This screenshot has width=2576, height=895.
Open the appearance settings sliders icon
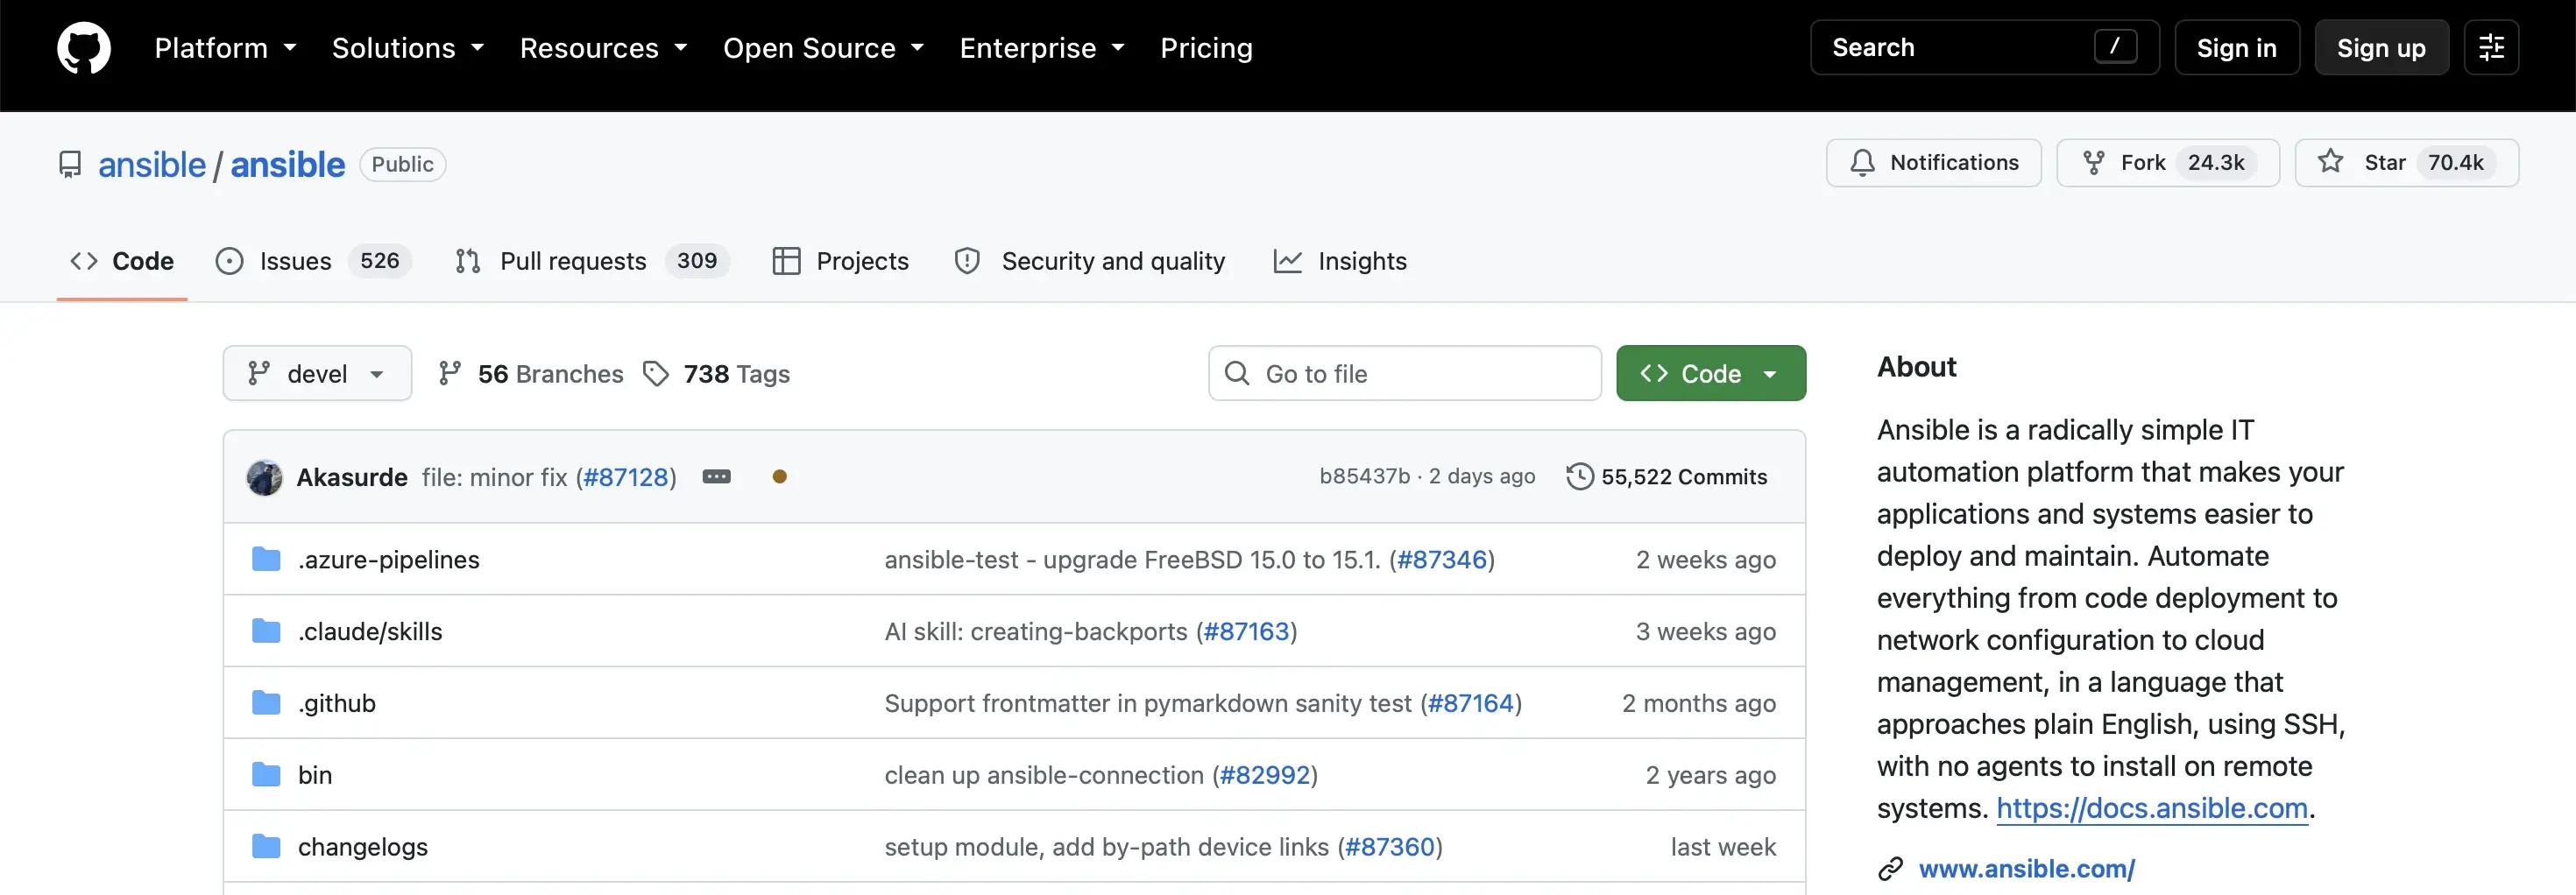point(2491,48)
